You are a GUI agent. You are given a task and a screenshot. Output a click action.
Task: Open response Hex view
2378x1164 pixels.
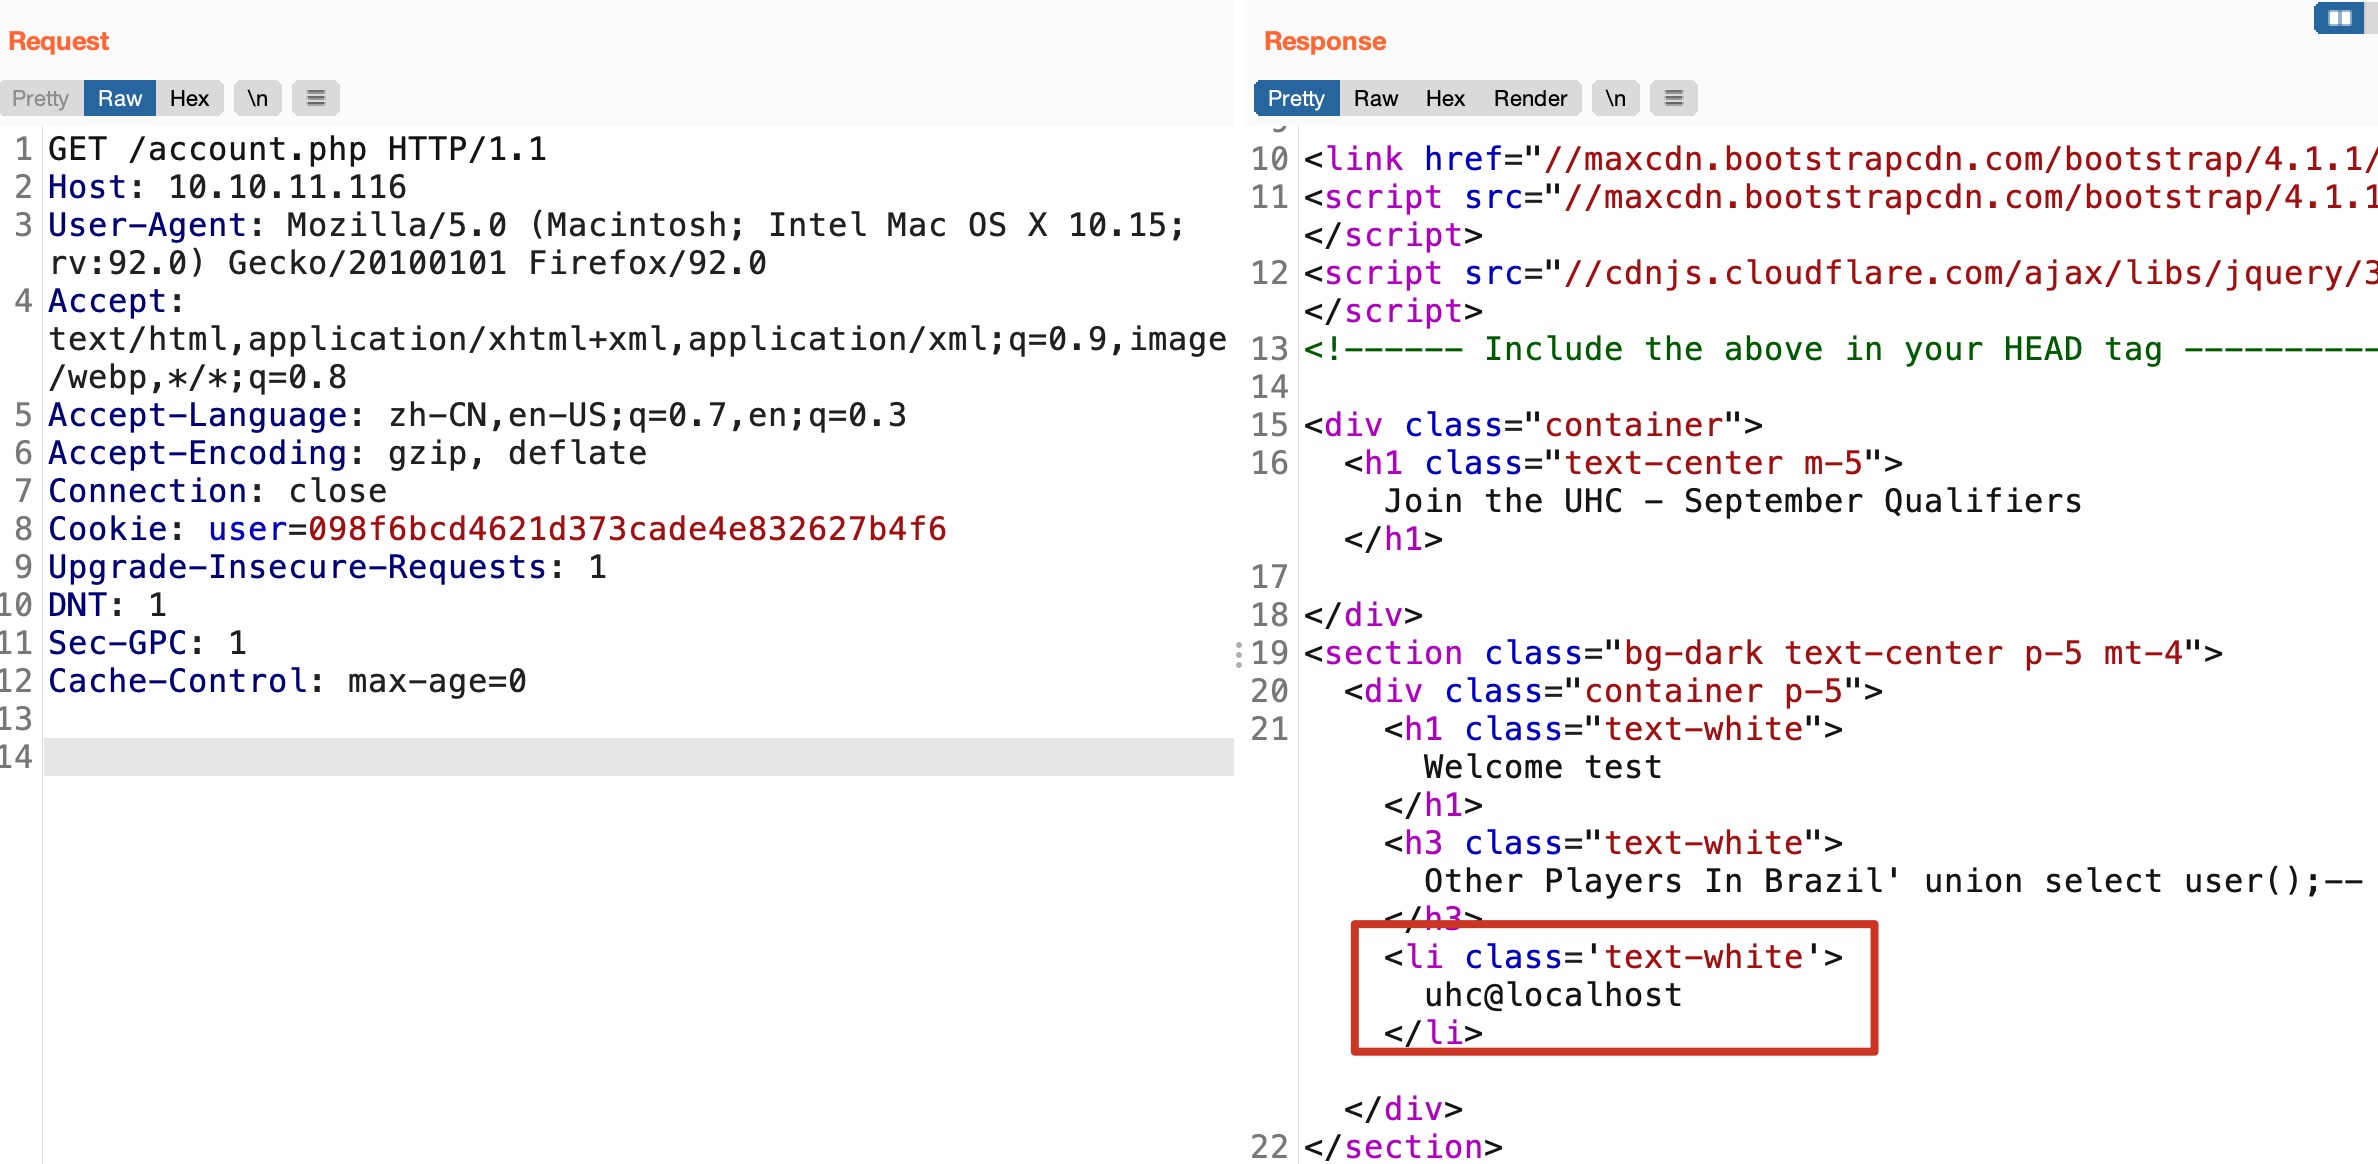tap(1444, 98)
